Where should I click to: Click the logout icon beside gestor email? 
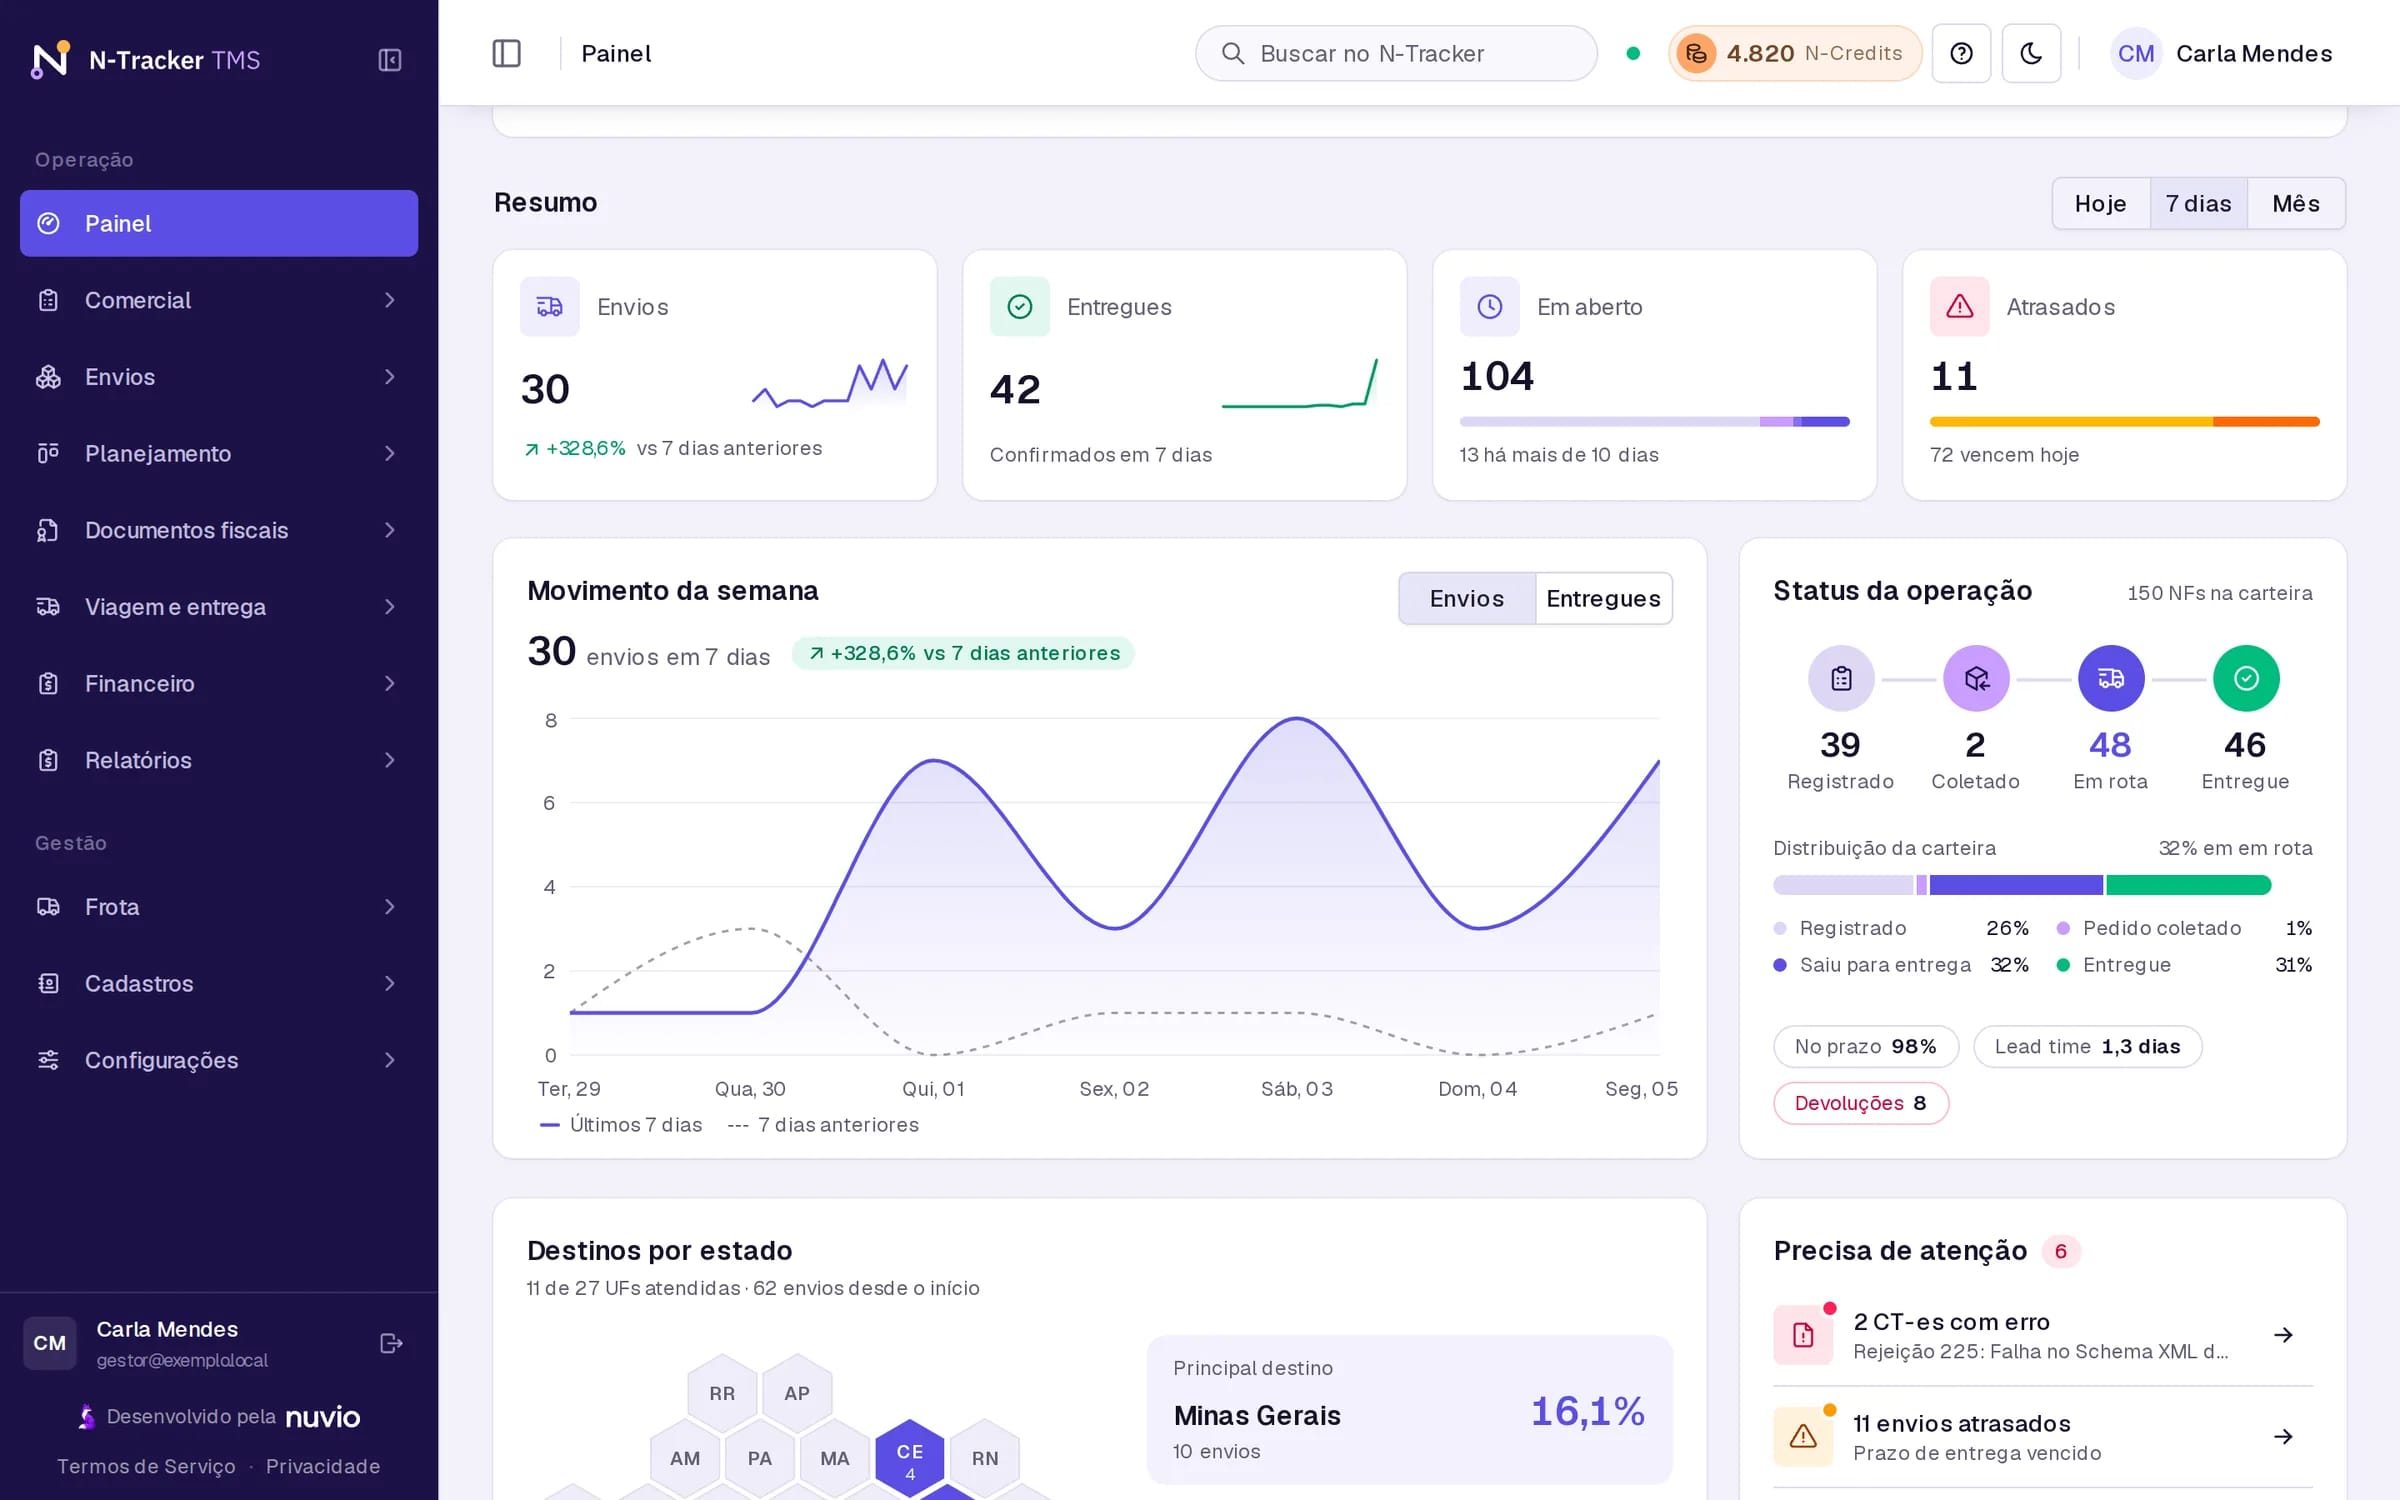pyautogui.click(x=391, y=1343)
